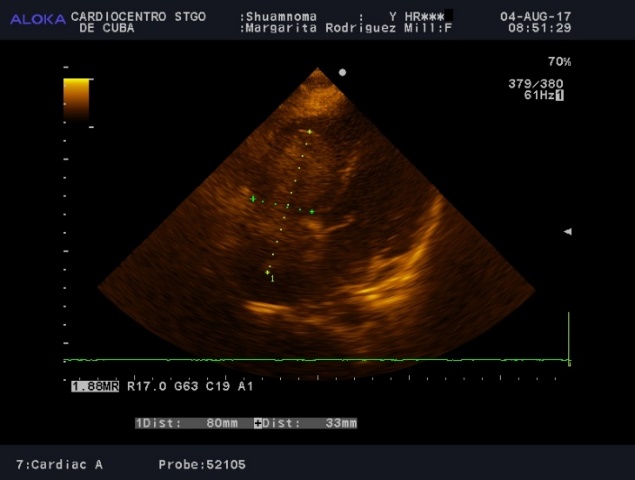Select the 7:Cardiac A preset label

pos(59,465)
